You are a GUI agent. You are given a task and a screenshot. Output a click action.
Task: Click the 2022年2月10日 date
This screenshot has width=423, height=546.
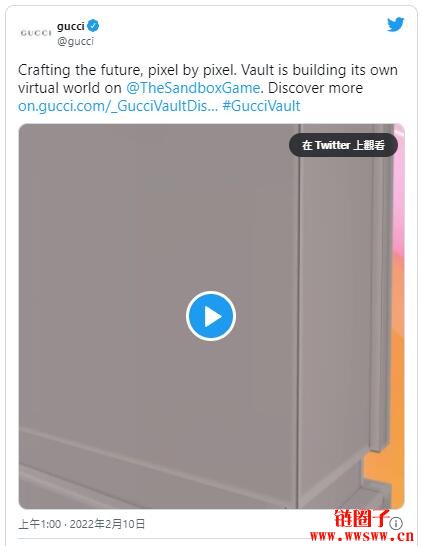(107, 524)
